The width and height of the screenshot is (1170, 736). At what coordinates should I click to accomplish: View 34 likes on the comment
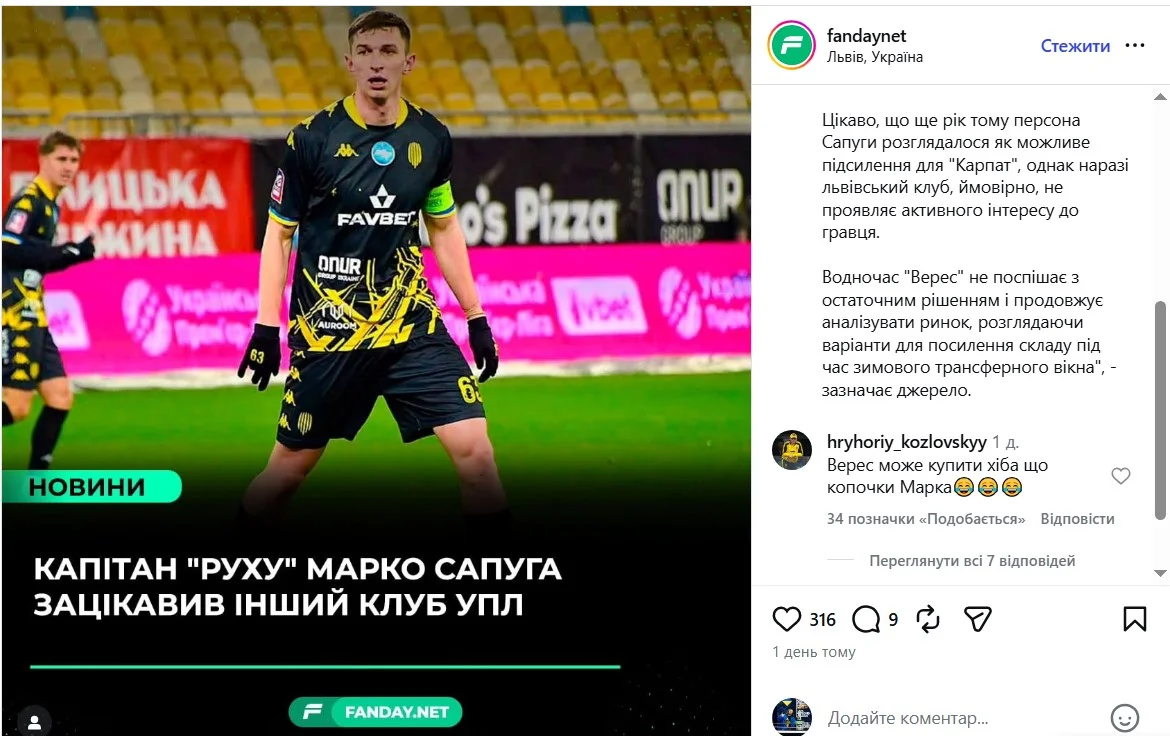pos(925,519)
